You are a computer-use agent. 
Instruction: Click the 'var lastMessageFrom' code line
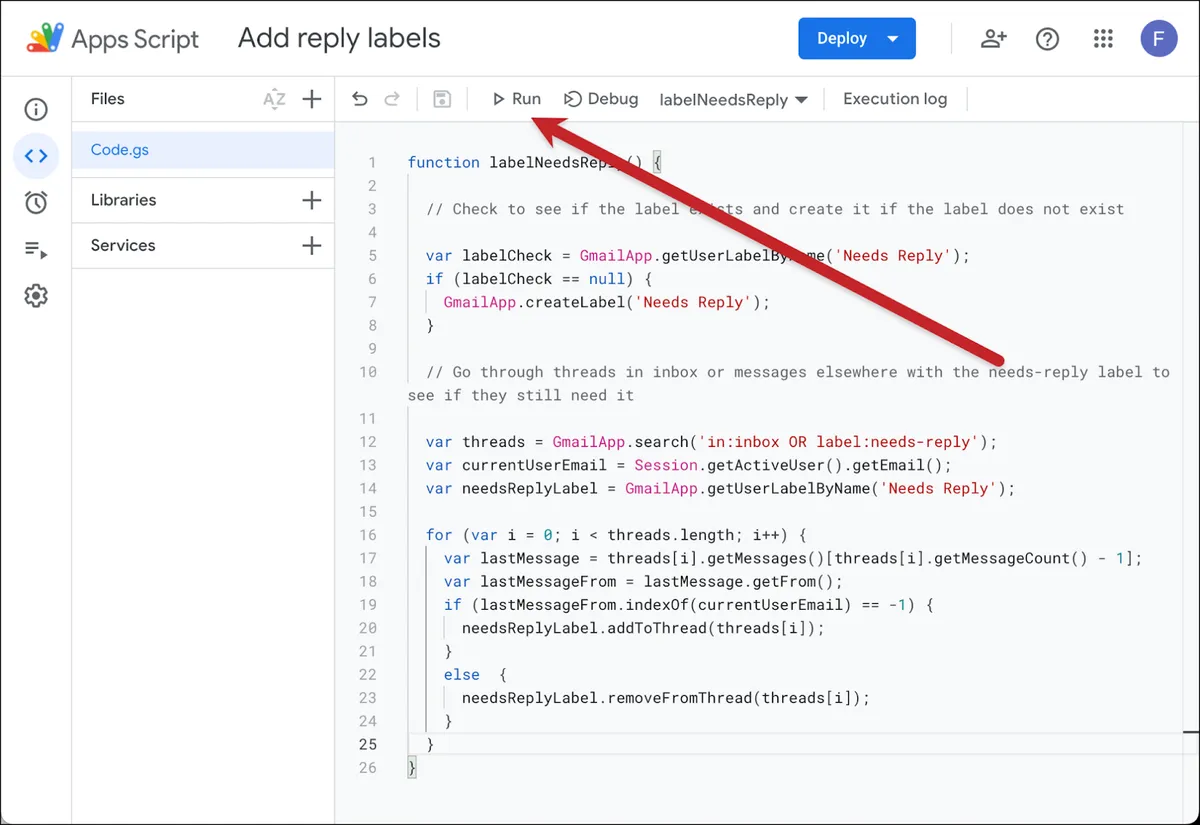(644, 581)
